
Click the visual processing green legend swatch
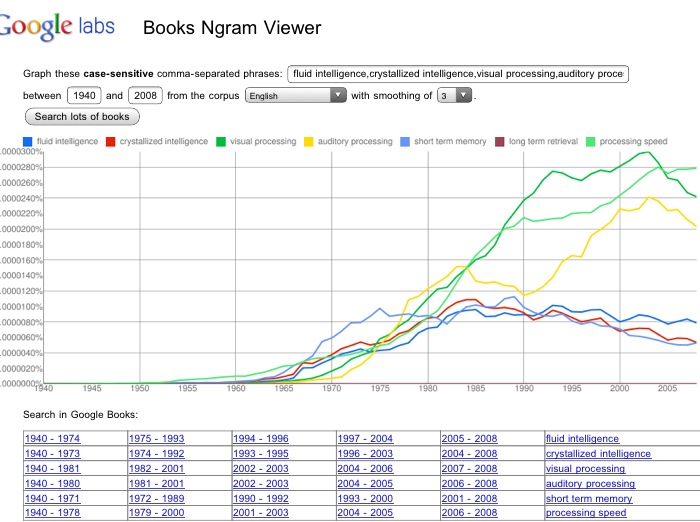tap(221, 142)
